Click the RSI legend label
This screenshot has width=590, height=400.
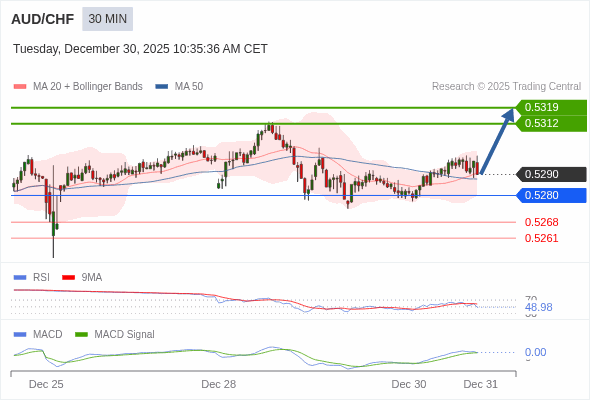pyautogui.click(x=41, y=278)
